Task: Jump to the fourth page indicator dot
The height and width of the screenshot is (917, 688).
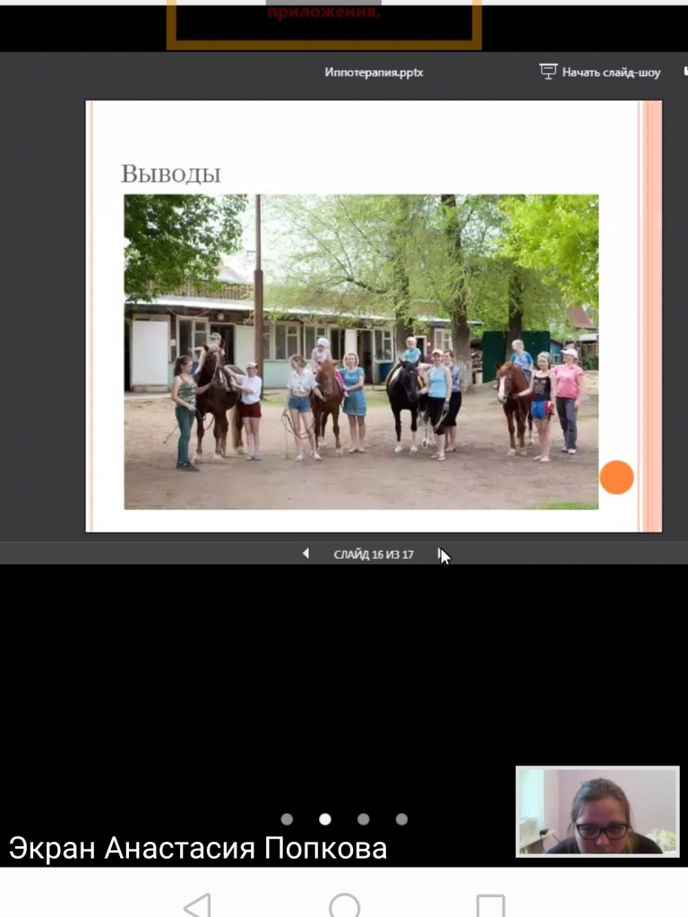Action: [x=401, y=819]
